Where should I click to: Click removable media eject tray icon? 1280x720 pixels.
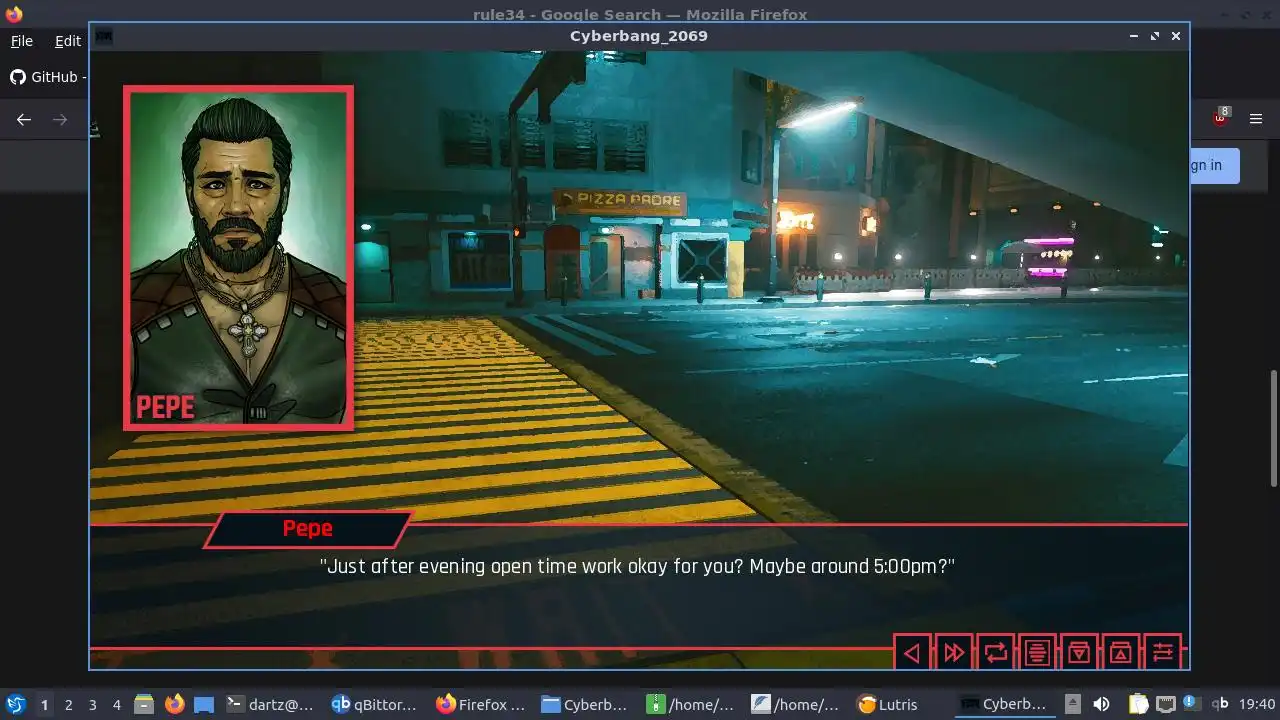point(1072,704)
